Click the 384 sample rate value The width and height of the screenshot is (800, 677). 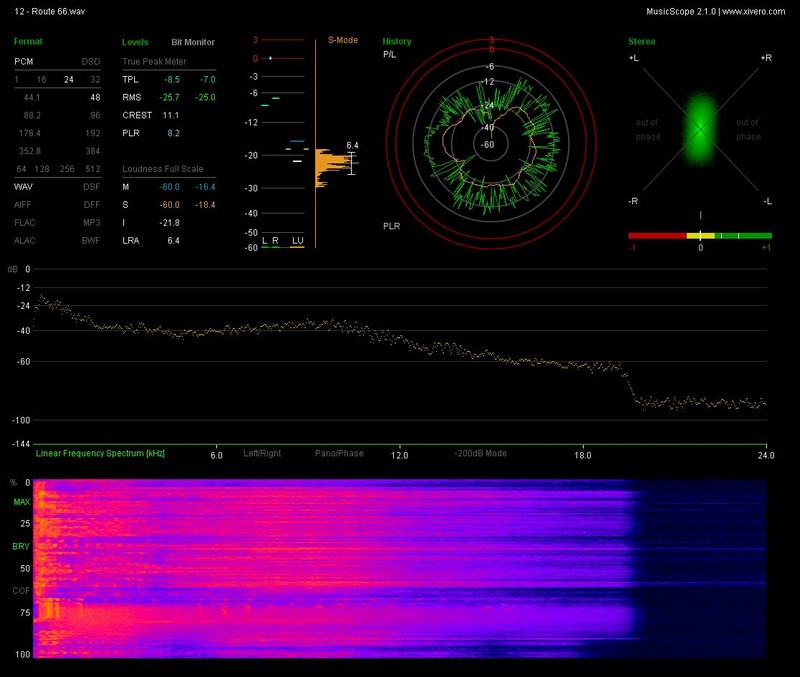coord(93,151)
